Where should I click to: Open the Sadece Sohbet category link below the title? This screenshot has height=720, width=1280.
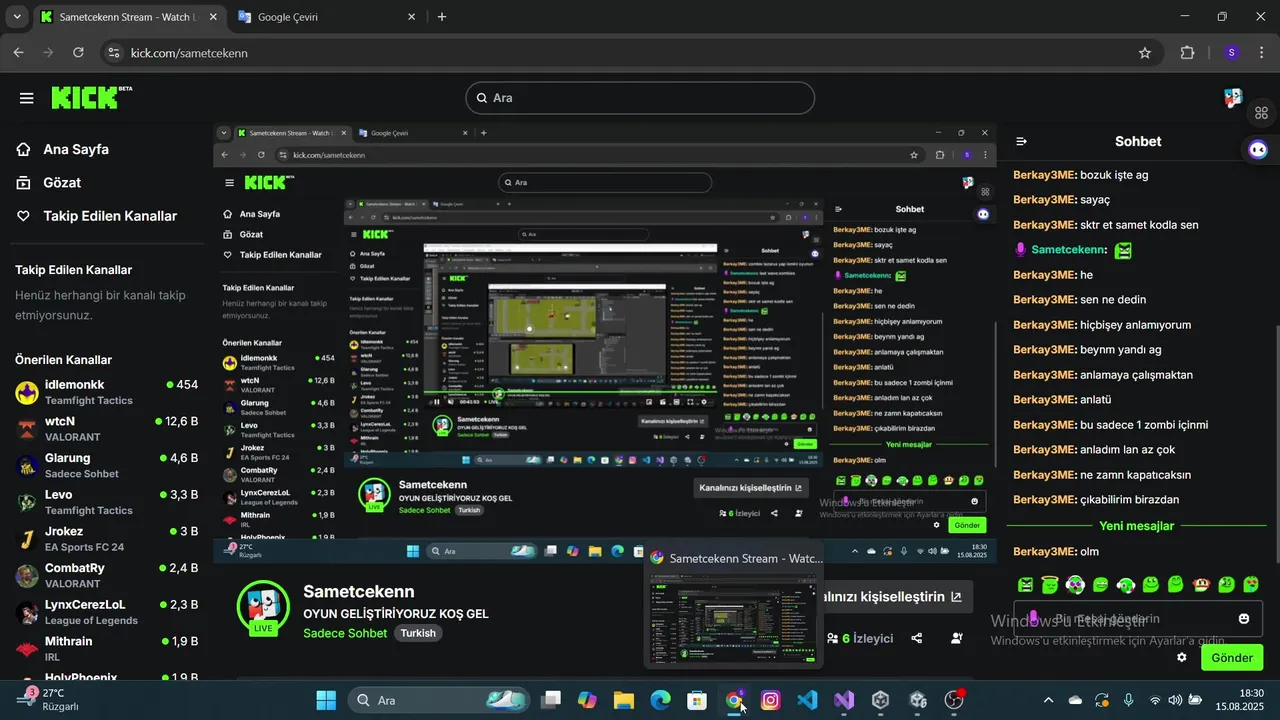pyautogui.click(x=345, y=633)
